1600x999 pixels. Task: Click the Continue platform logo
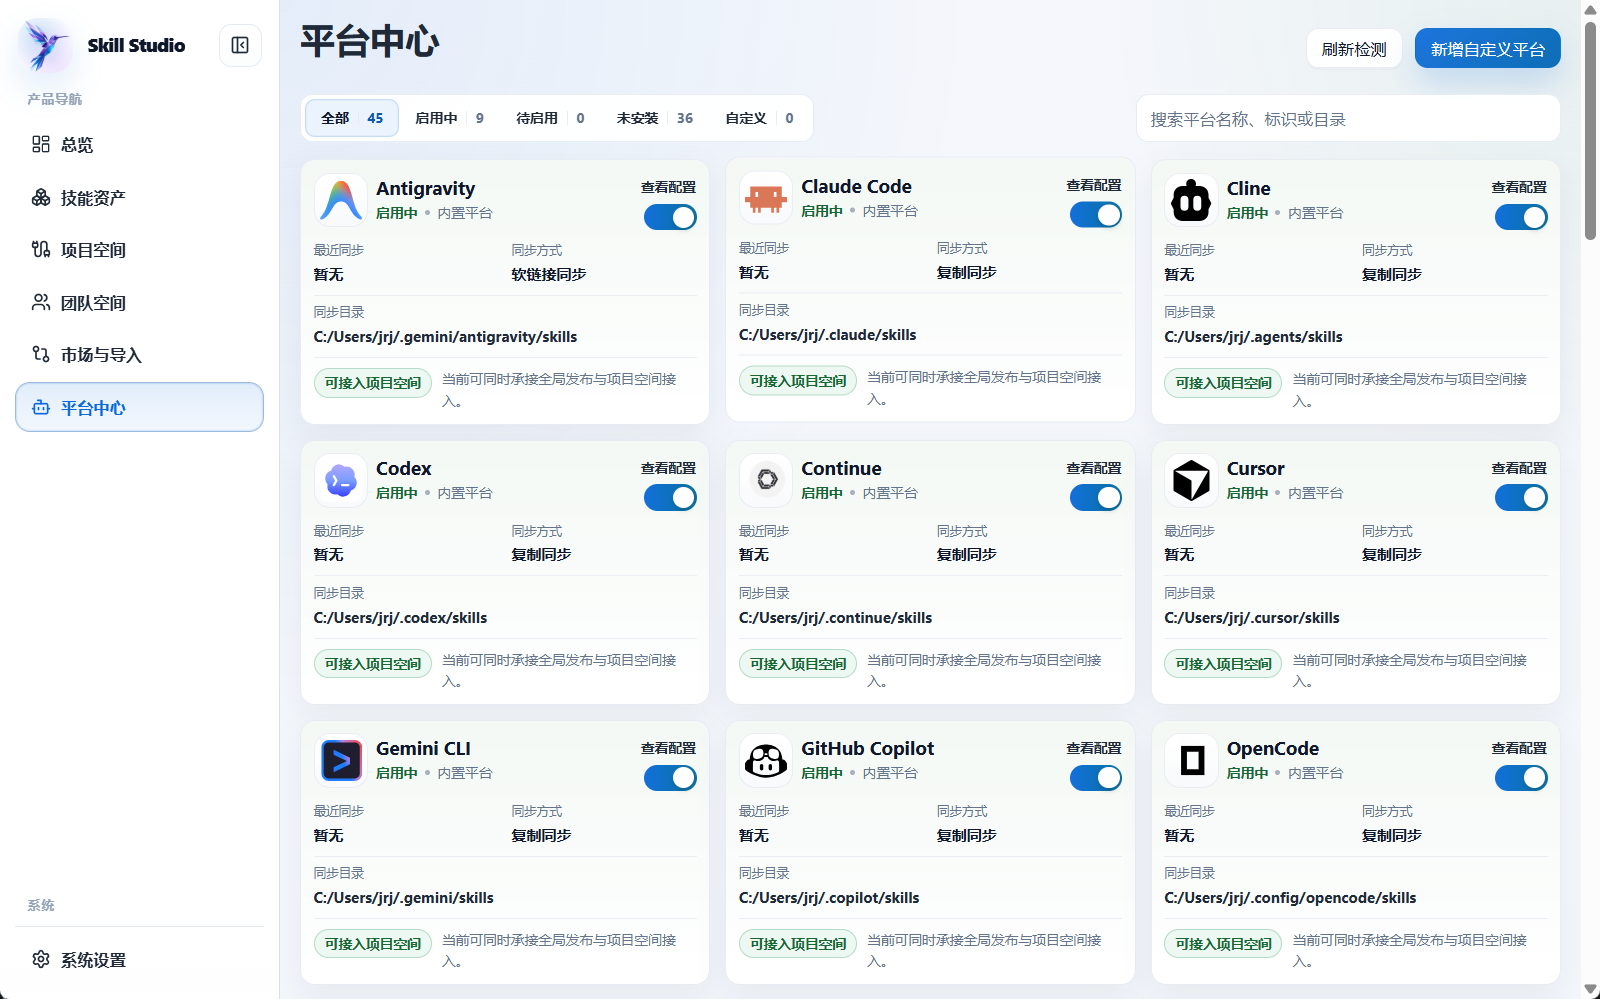765,480
